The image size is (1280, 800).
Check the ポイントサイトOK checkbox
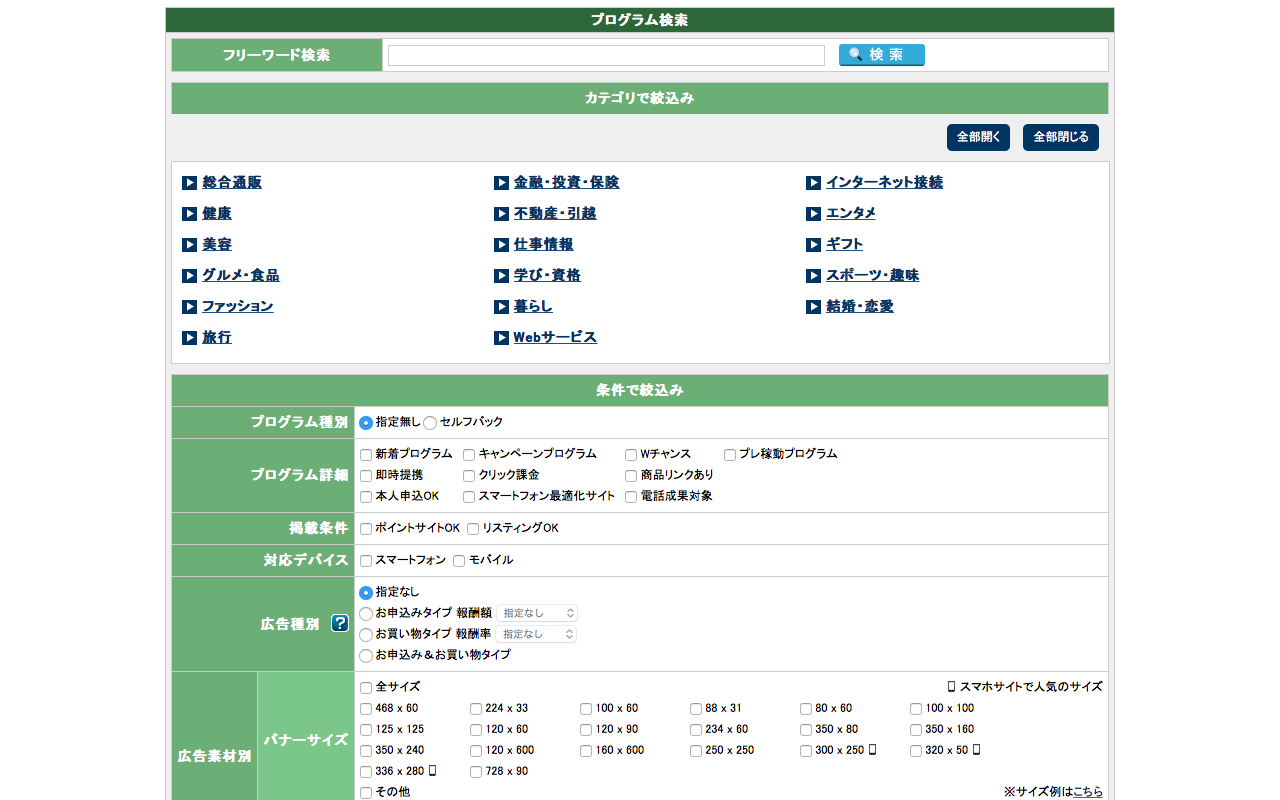pyautogui.click(x=366, y=529)
